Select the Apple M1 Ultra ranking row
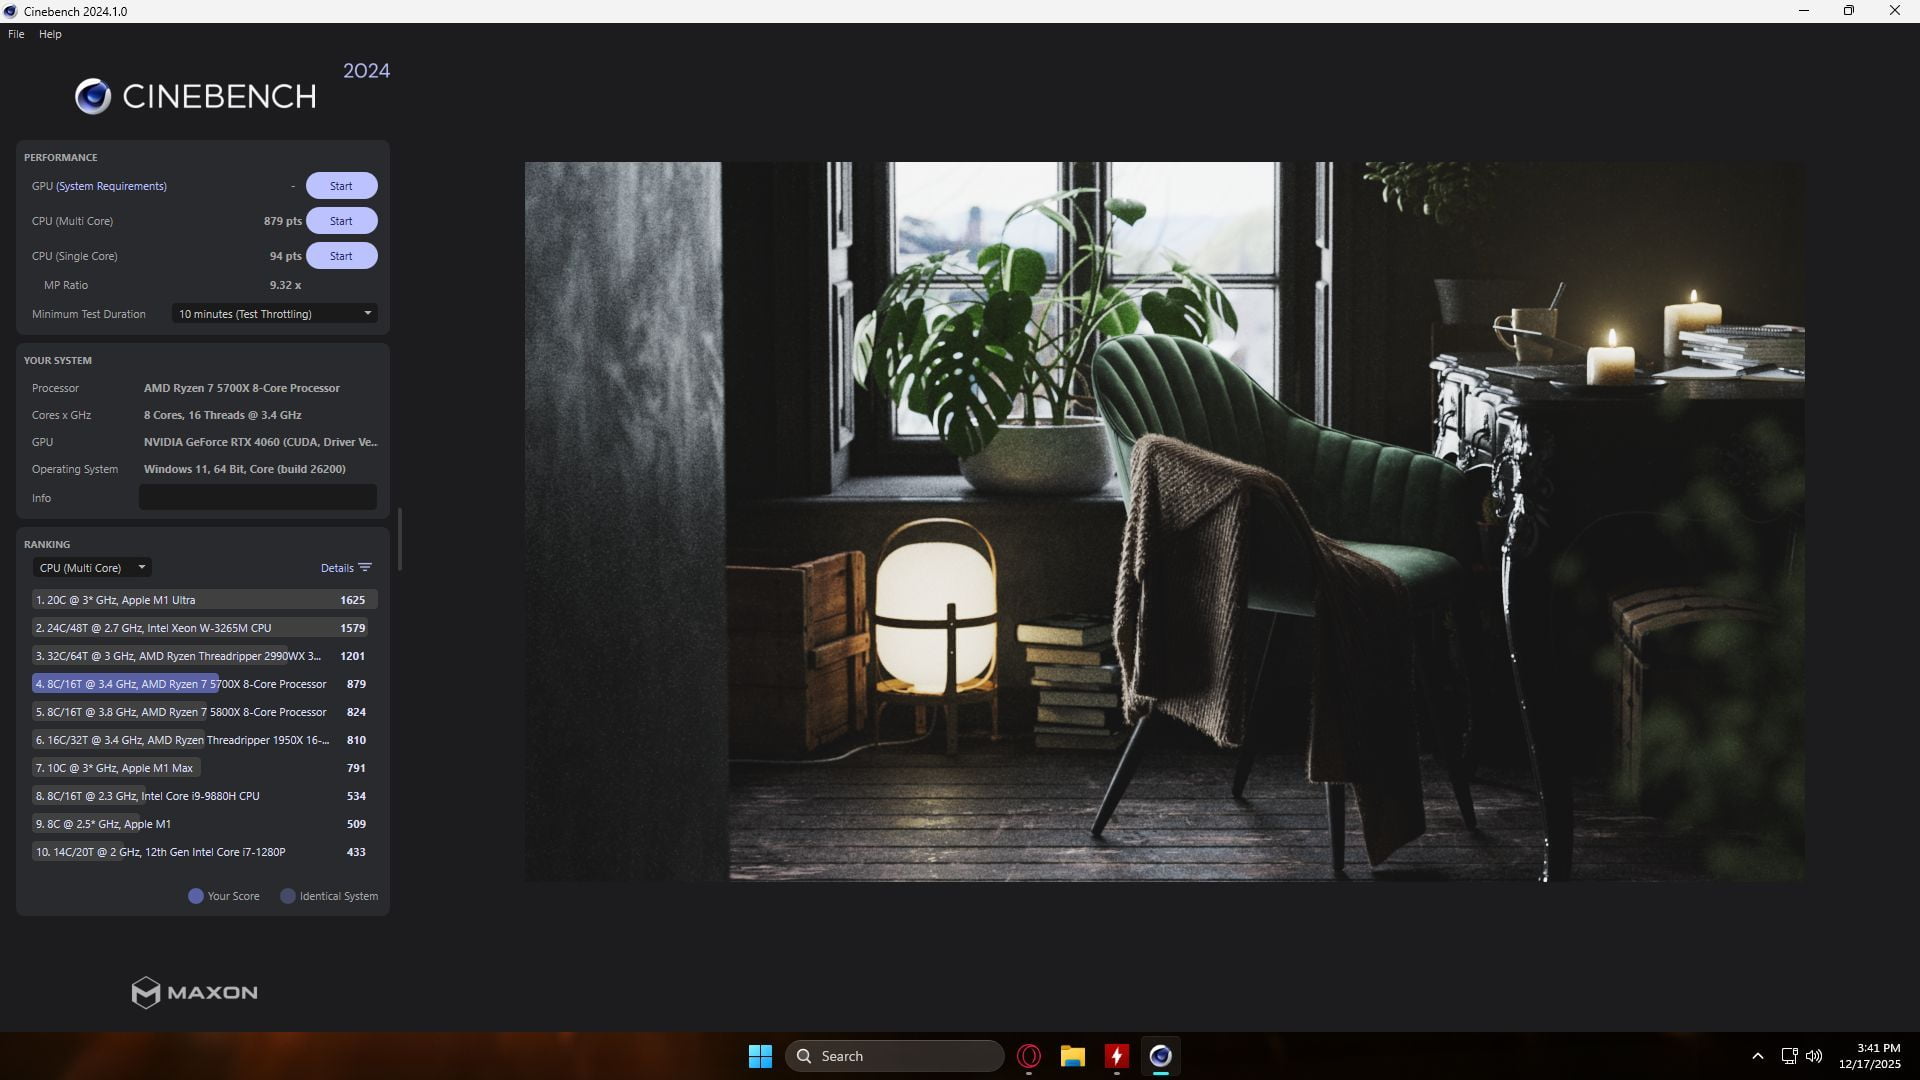Image resolution: width=1920 pixels, height=1080 pixels. click(204, 600)
